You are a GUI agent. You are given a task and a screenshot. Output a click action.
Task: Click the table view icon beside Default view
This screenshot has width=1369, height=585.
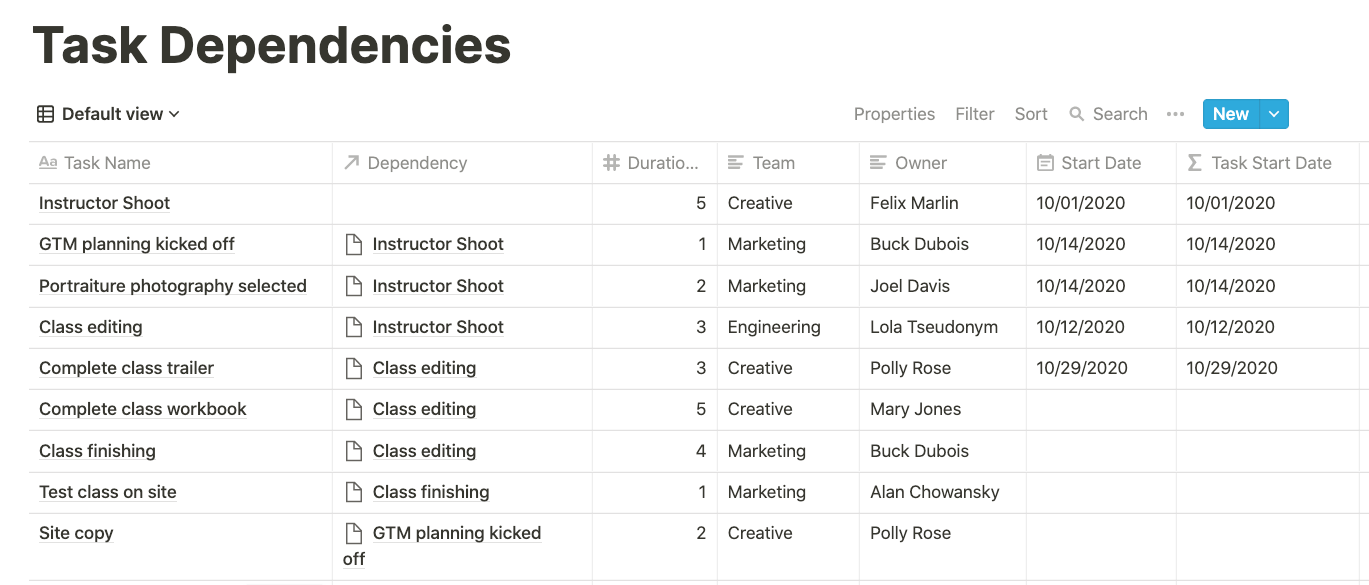46,114
